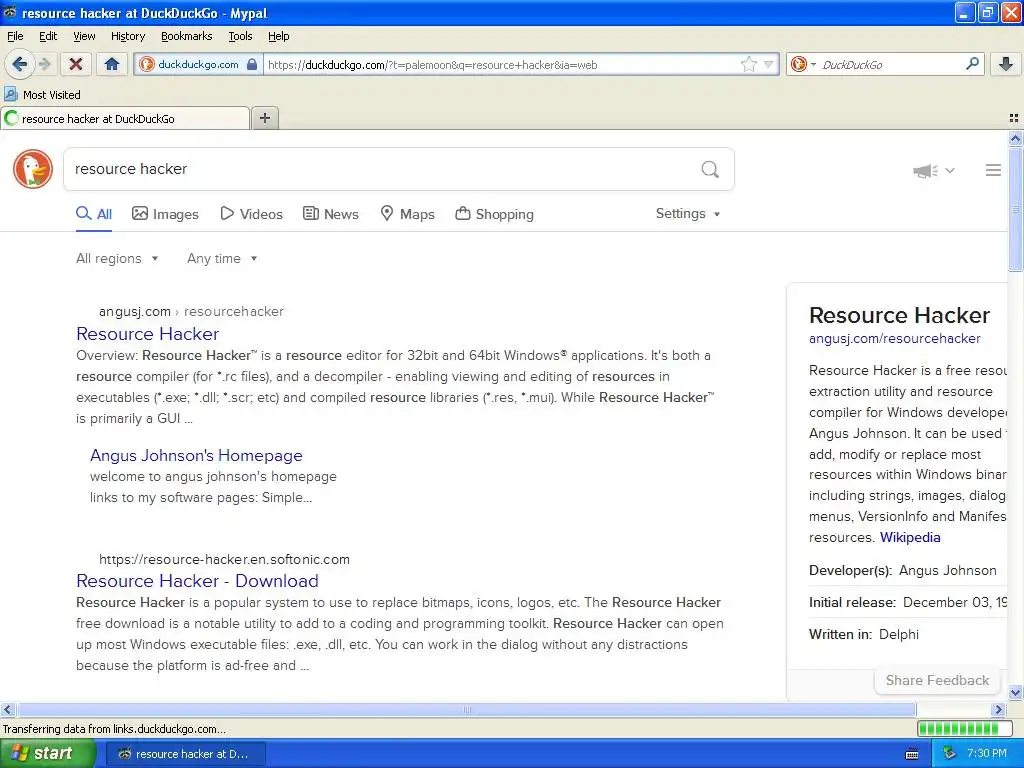Bookmark this page with the star icon

click(748, 64)
